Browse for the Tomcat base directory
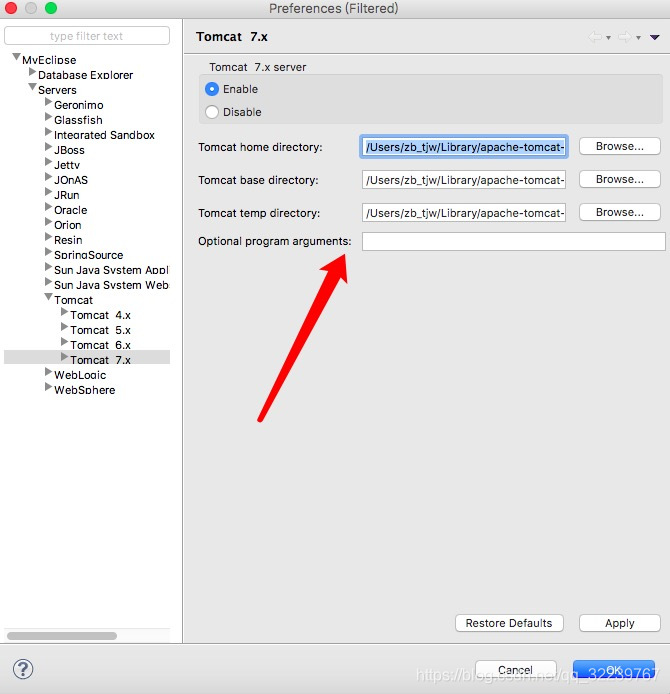The height and width of the screenshot is (694, 670). (x=620, y=179)
